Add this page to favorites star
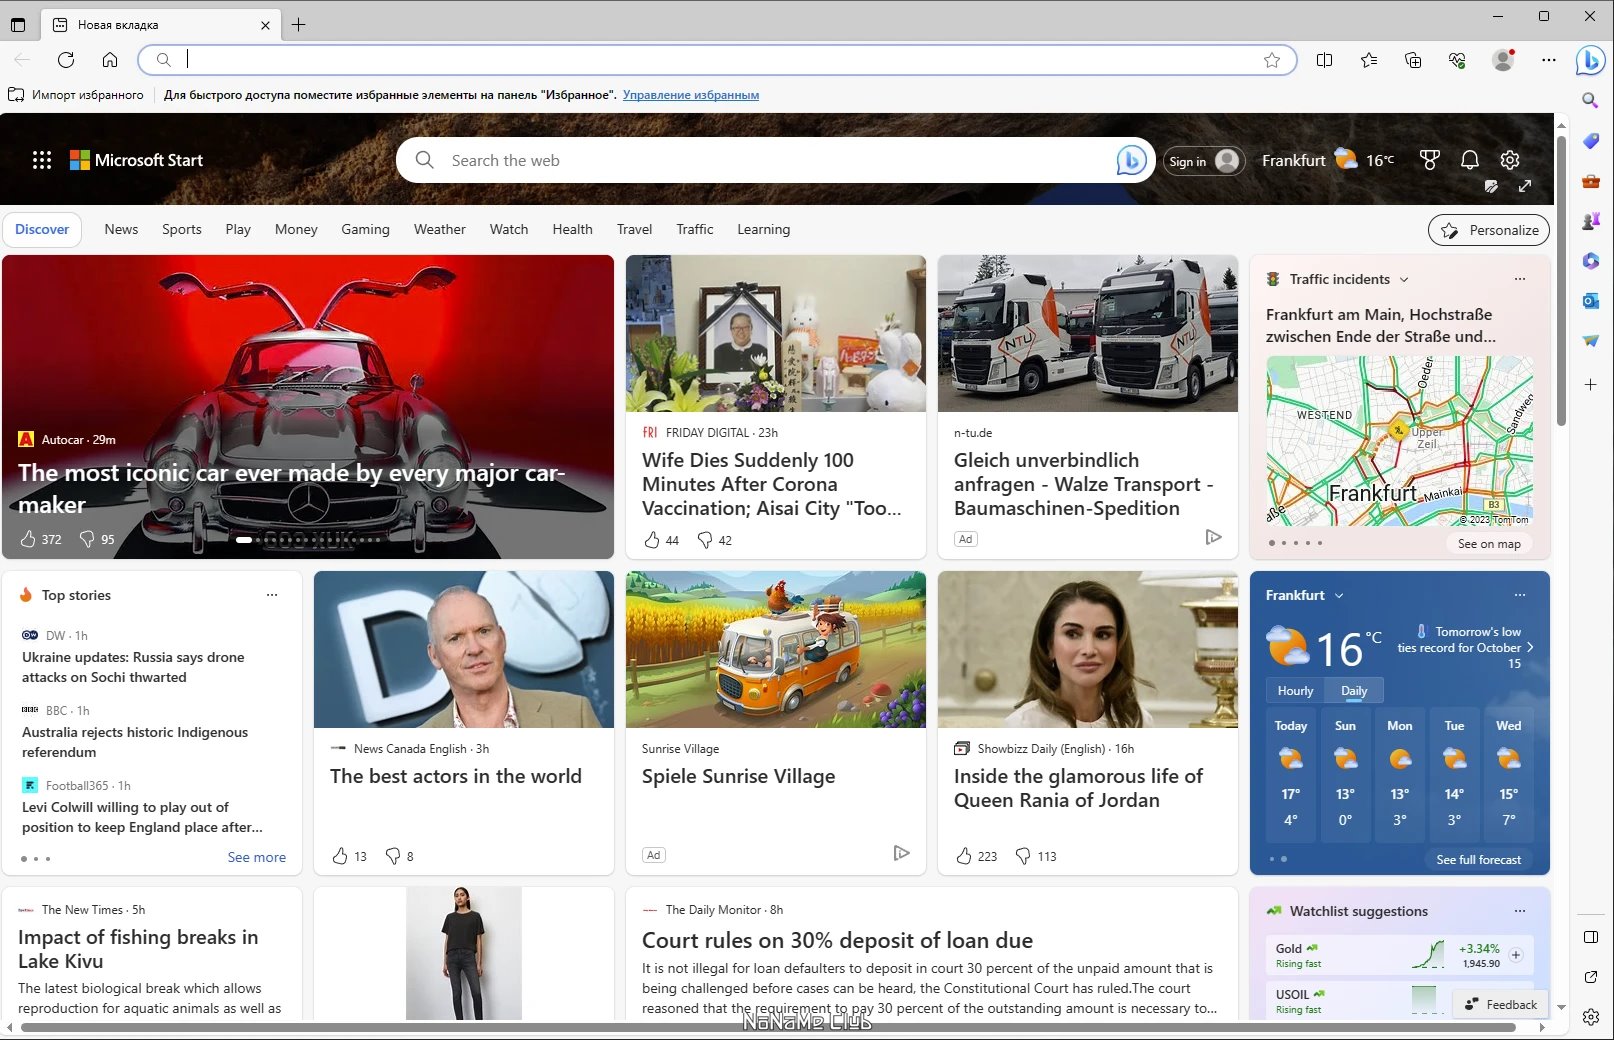Image resolution: width=1614 pixels, height=1040 pixels. (x=1272, y=60)
